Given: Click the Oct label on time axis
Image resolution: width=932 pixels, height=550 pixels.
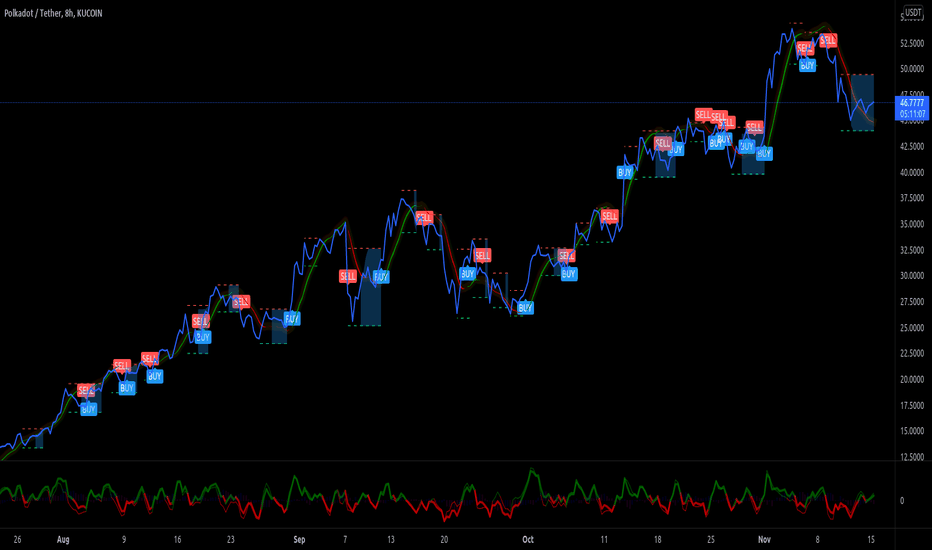Looking at the screenshot, I should (x=528, y=540).
